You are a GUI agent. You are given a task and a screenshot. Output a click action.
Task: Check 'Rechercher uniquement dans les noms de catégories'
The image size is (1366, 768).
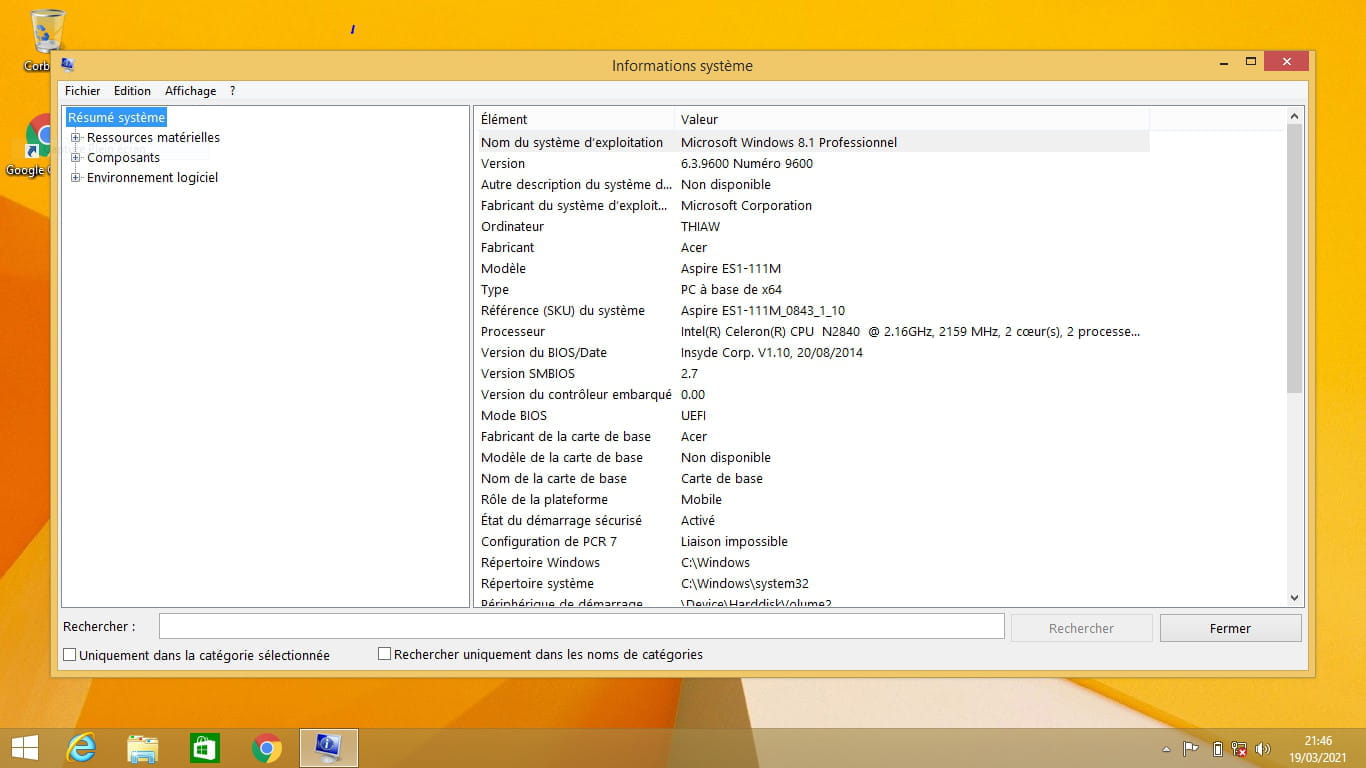click(x=384, y=654)
